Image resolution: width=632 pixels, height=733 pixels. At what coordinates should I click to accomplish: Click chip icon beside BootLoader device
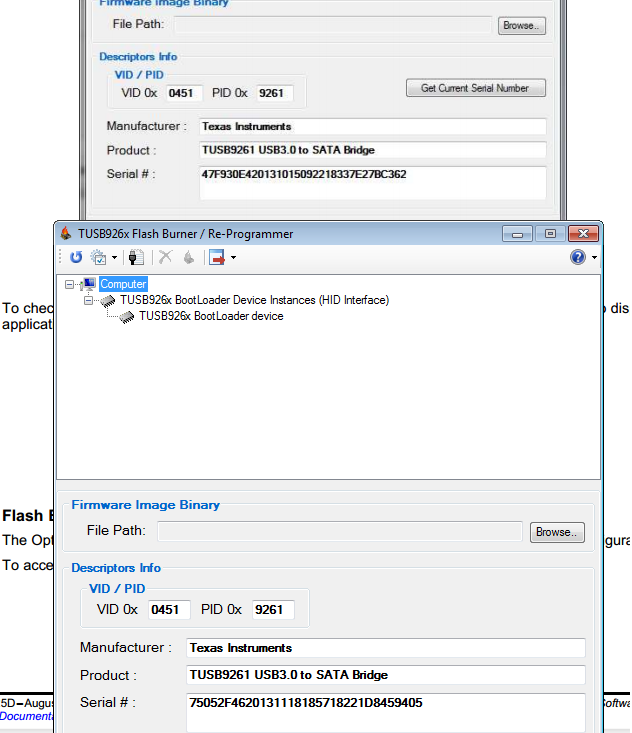click(127, 317)
